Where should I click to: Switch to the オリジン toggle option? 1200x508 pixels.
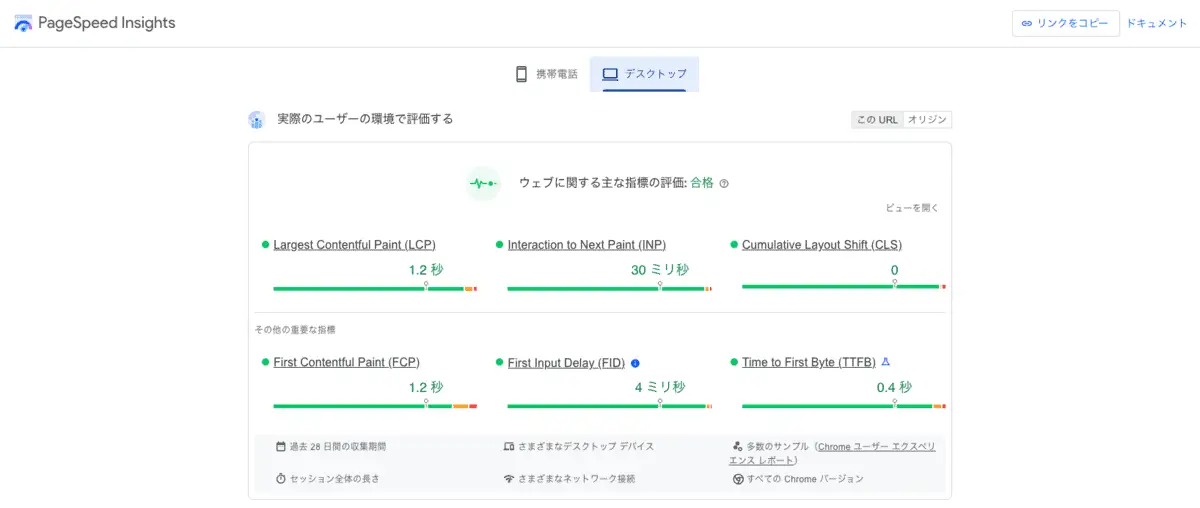(926, 120)
